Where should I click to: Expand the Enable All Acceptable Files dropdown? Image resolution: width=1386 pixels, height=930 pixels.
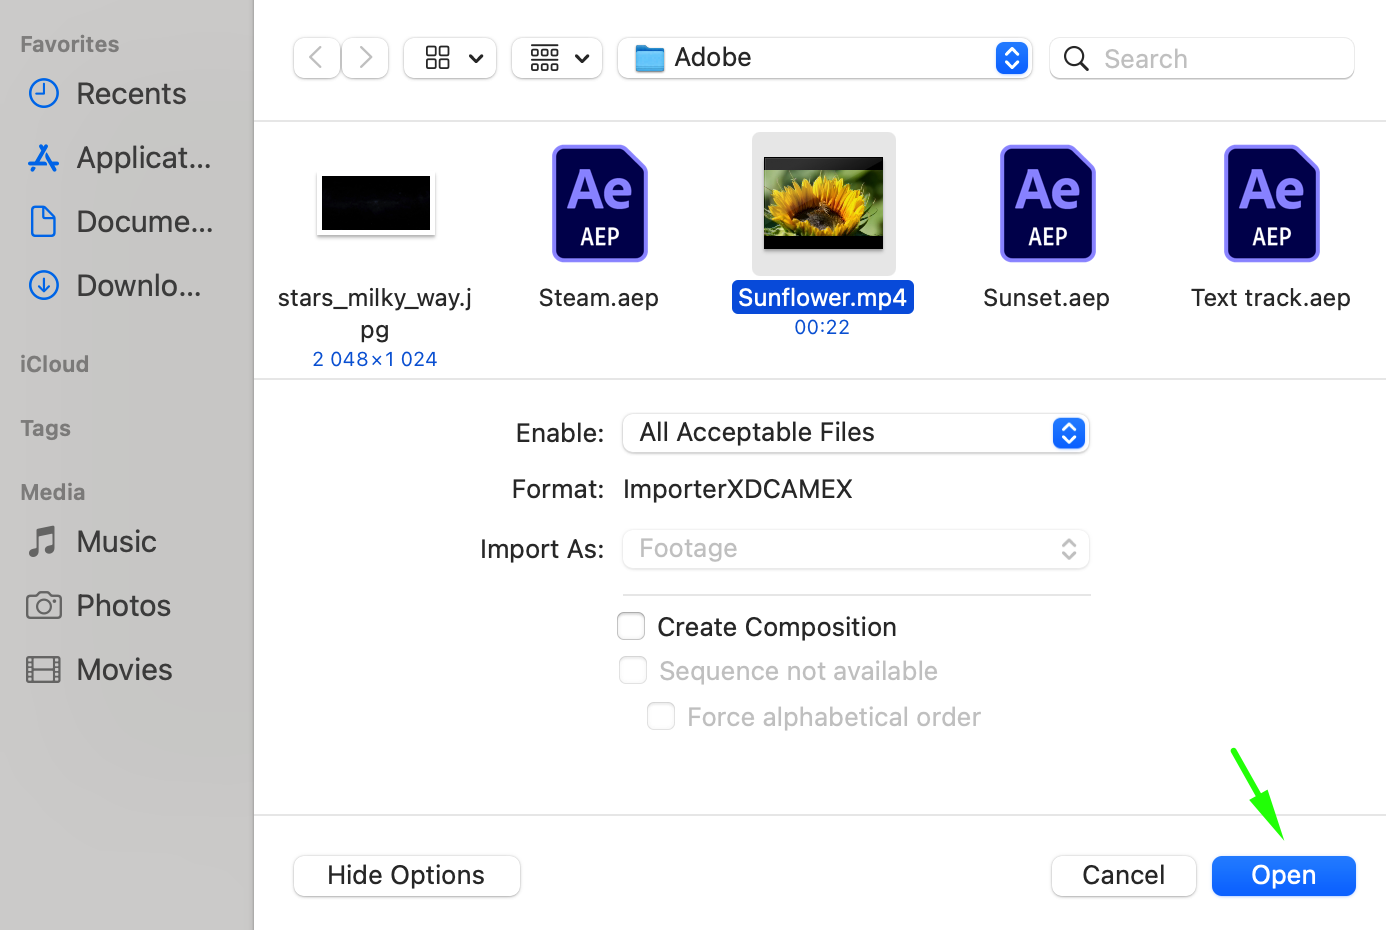(855, 433)
